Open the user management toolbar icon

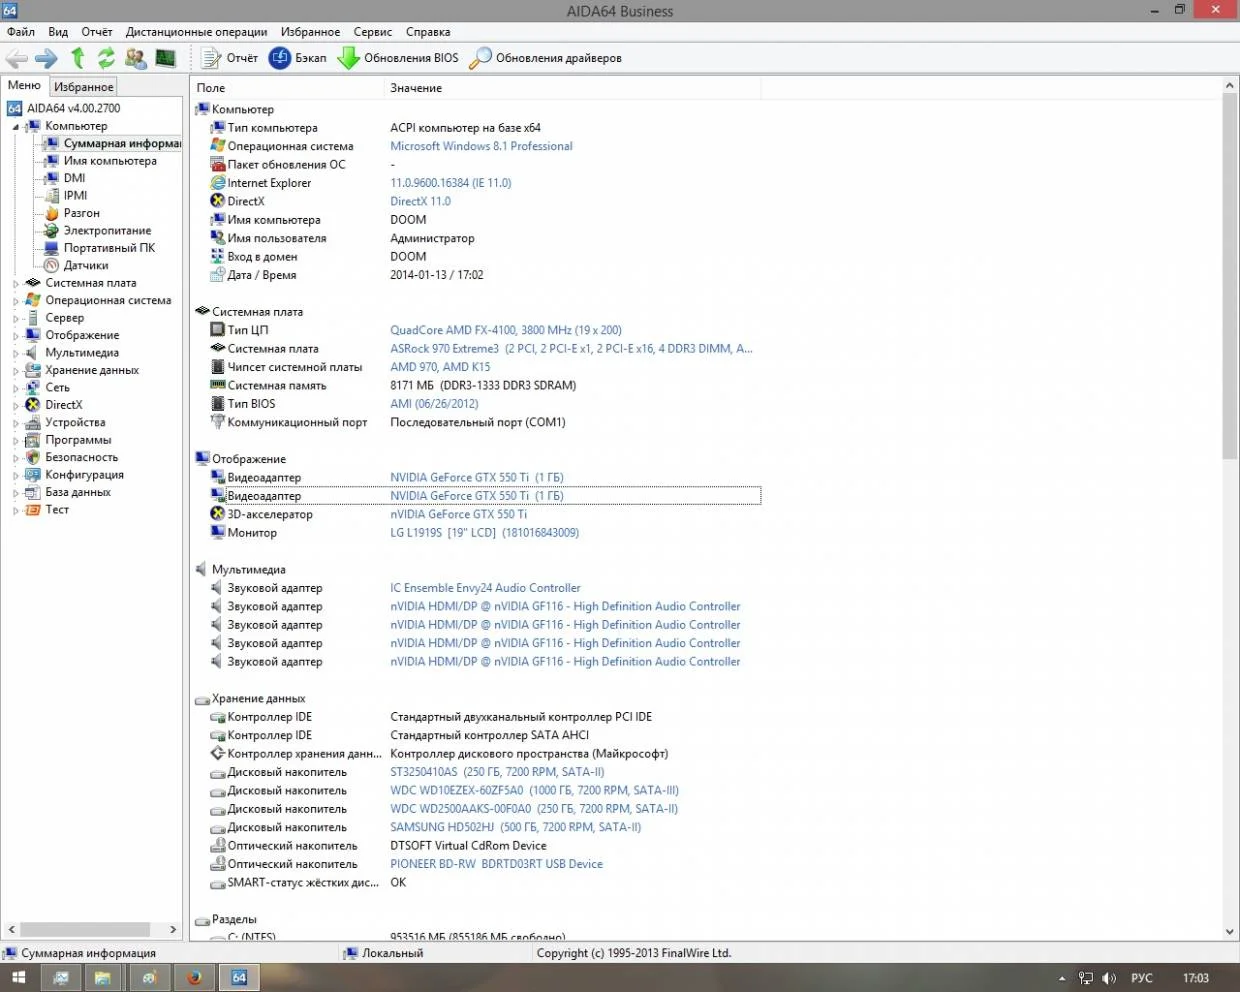point(135,58)
